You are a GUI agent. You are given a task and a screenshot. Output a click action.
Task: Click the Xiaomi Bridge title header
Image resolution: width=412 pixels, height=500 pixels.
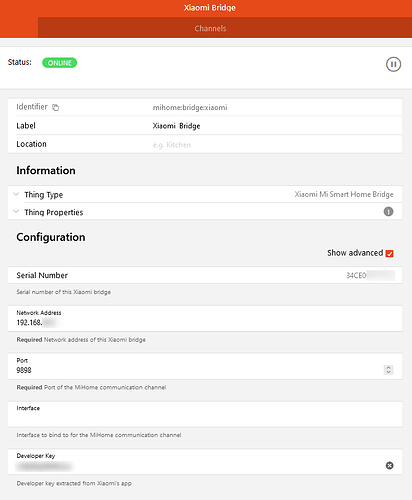tap(210, 8)
